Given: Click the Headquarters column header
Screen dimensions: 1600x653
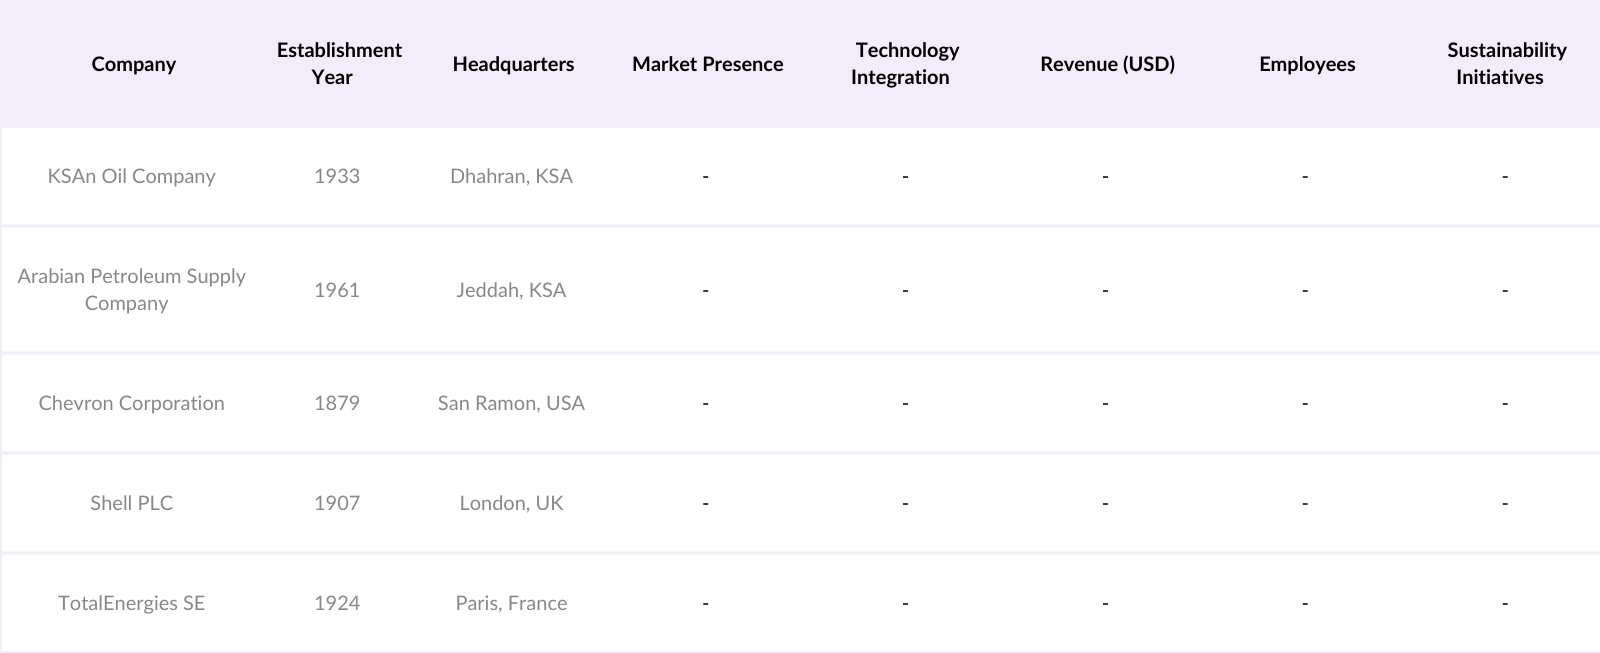Looking at the screenshot, I should [x=513, y=64].
